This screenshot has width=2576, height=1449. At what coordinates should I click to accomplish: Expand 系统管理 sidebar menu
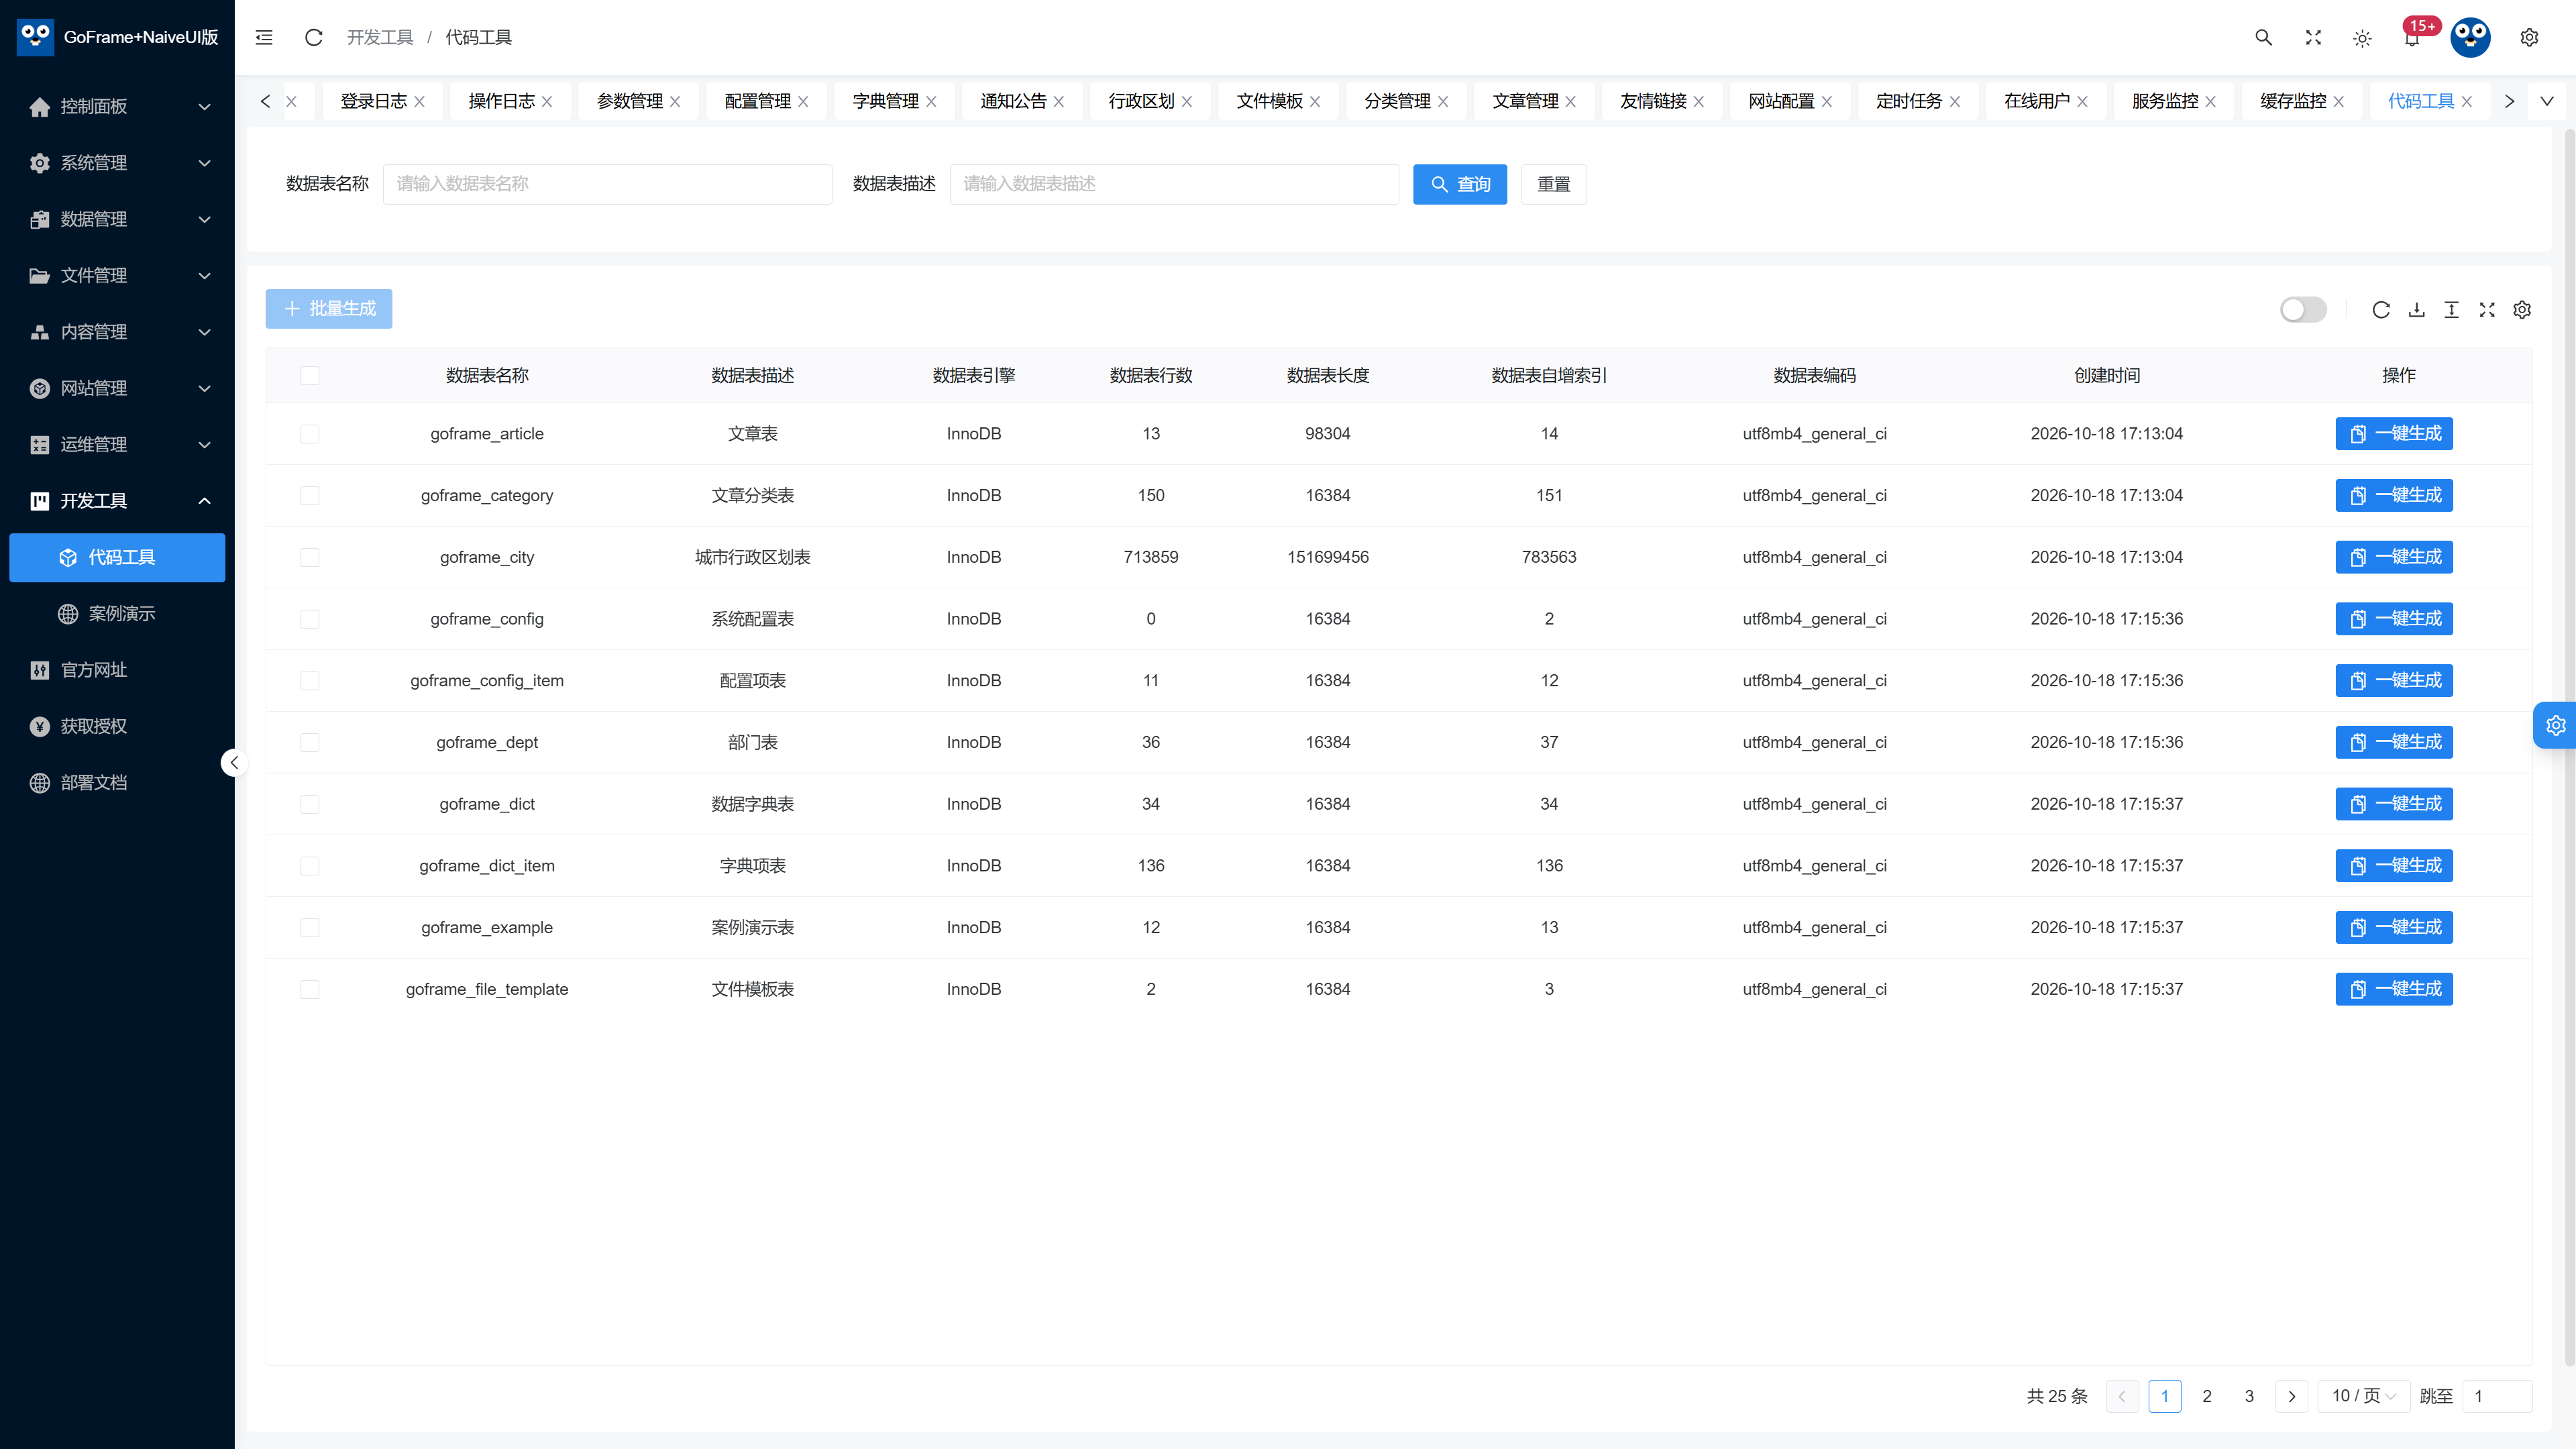coord(117,163)
